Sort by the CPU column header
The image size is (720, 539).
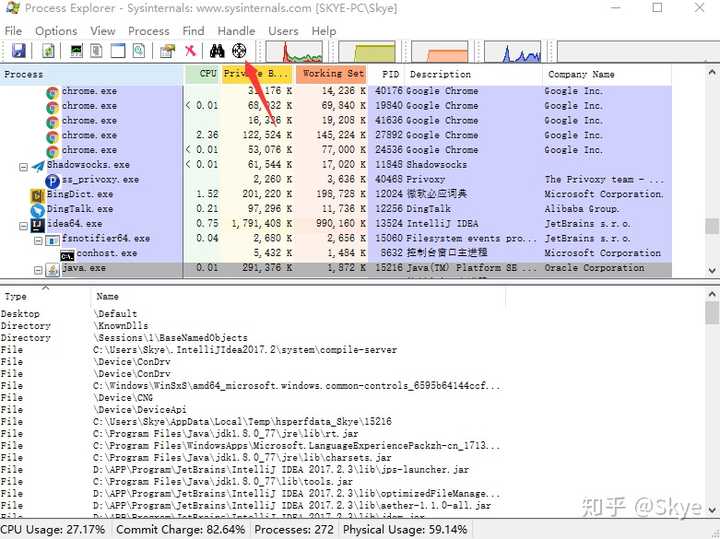(x=202, y=74)
